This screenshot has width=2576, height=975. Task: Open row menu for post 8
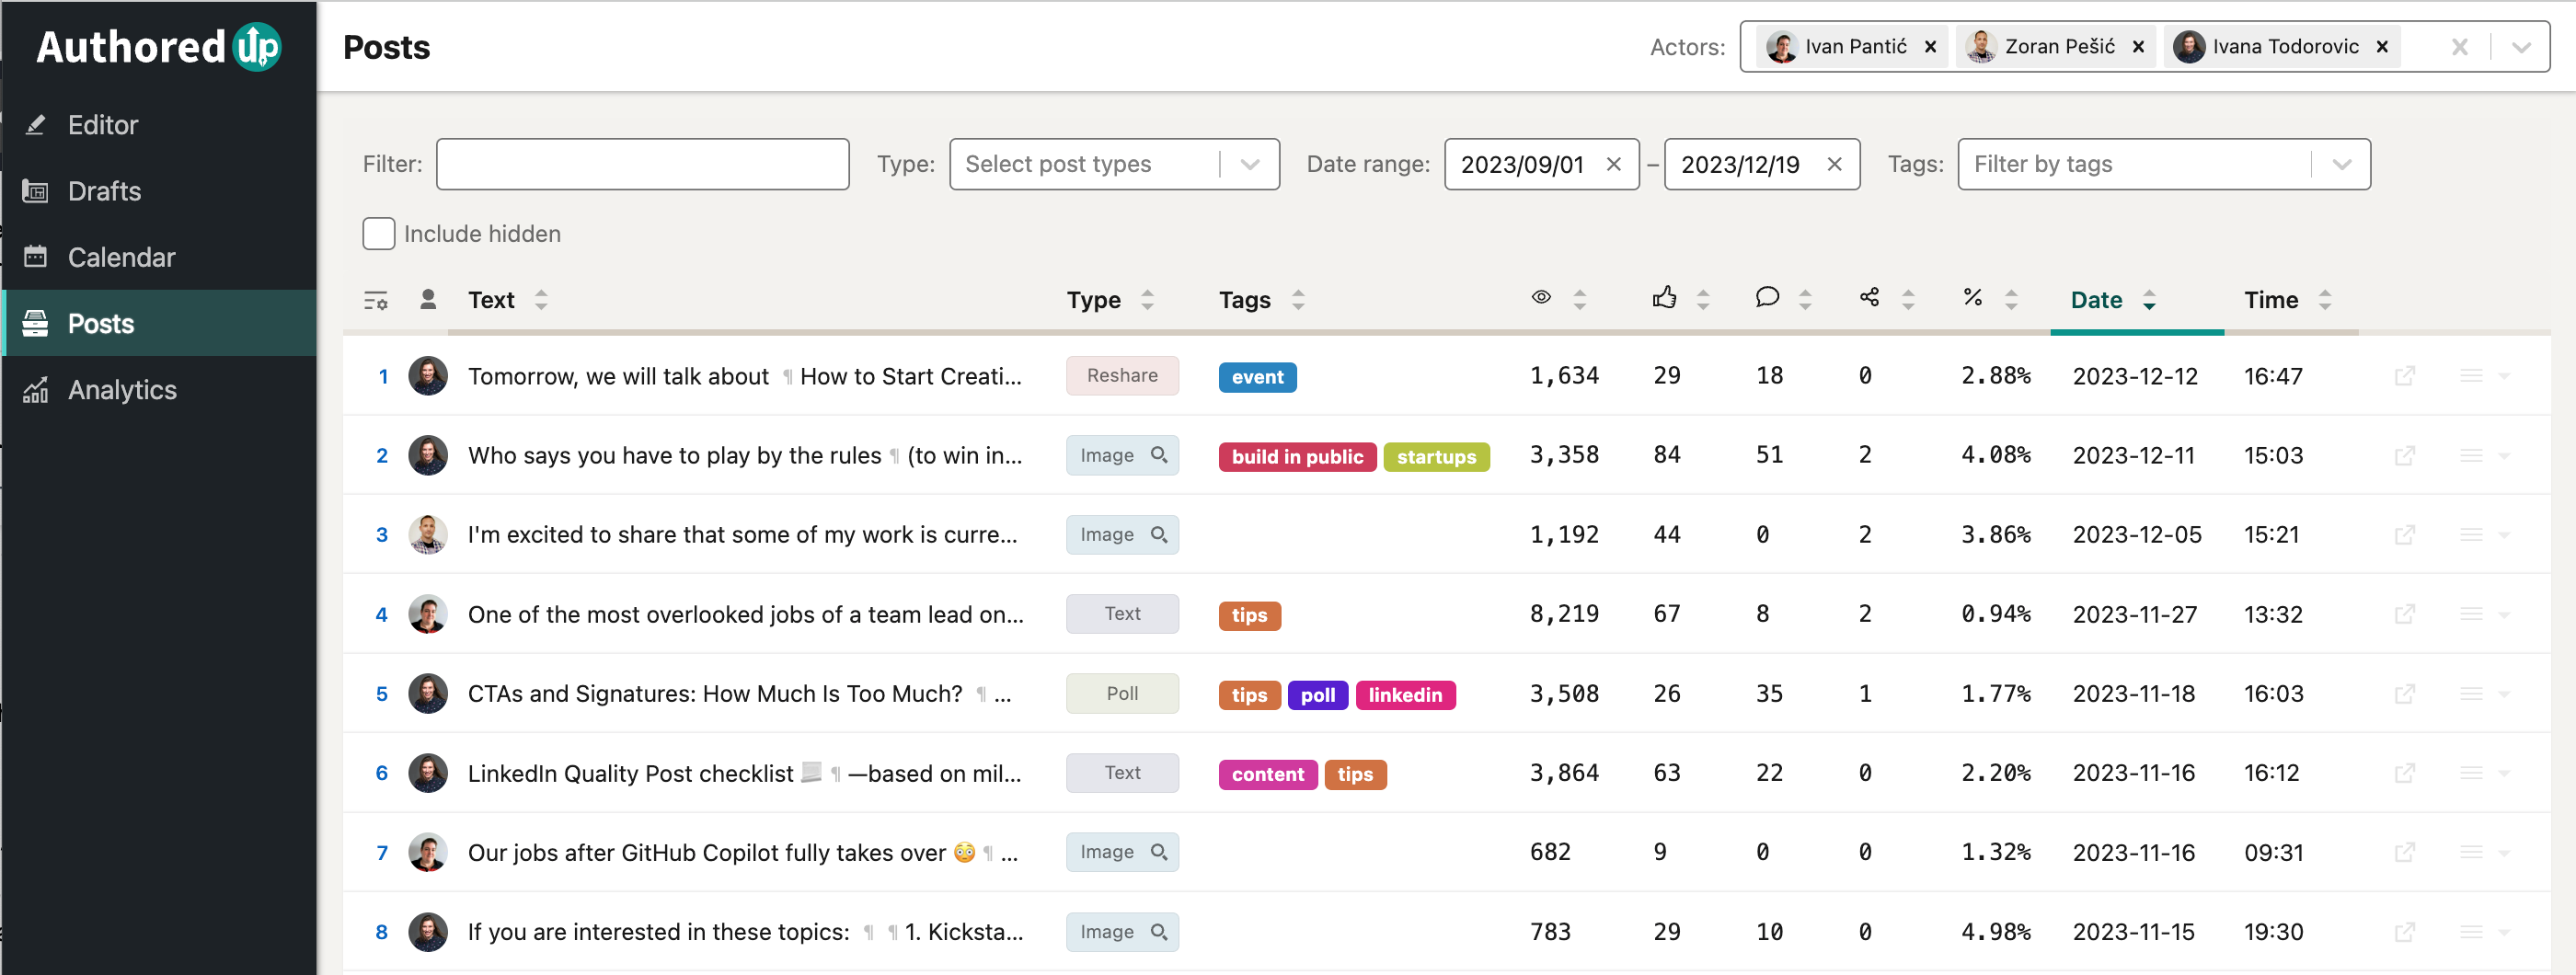pos(2485,932)
